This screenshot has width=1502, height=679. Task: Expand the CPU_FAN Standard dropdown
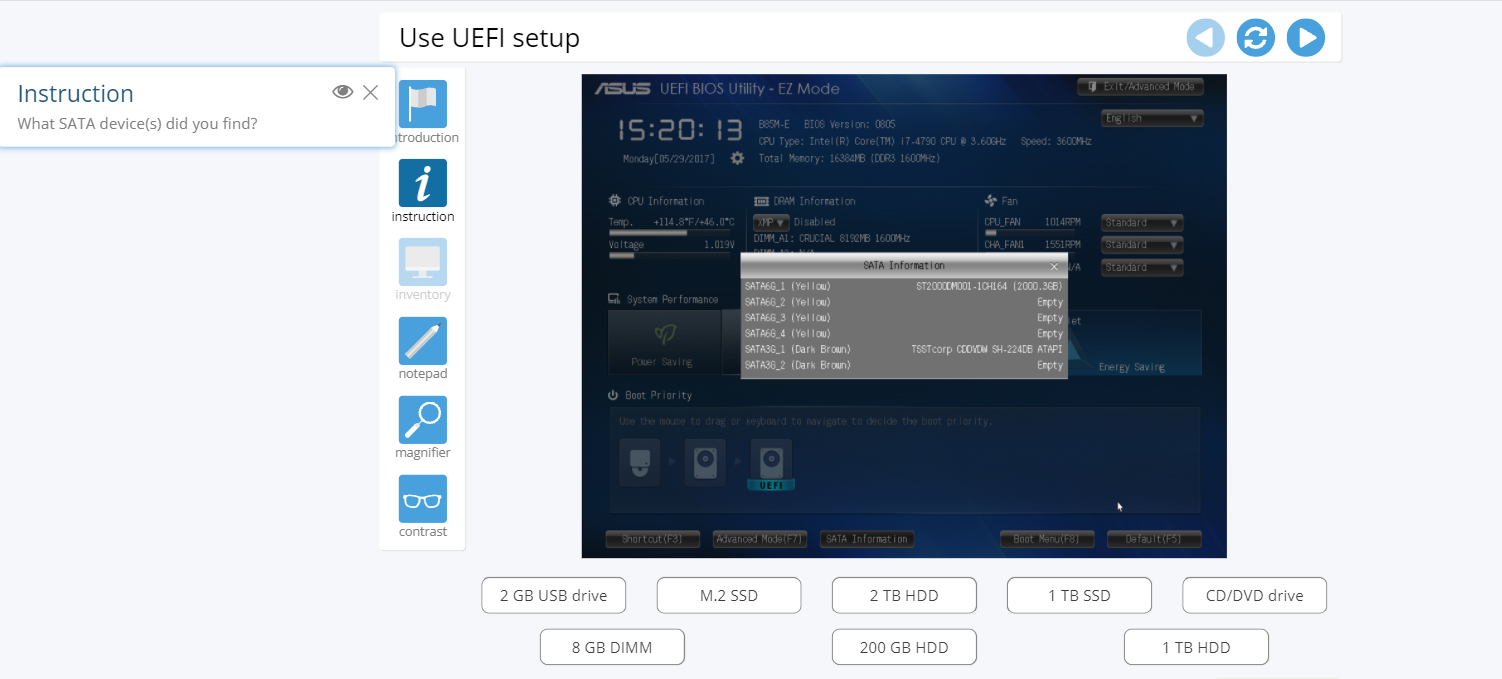(1142, 223)
